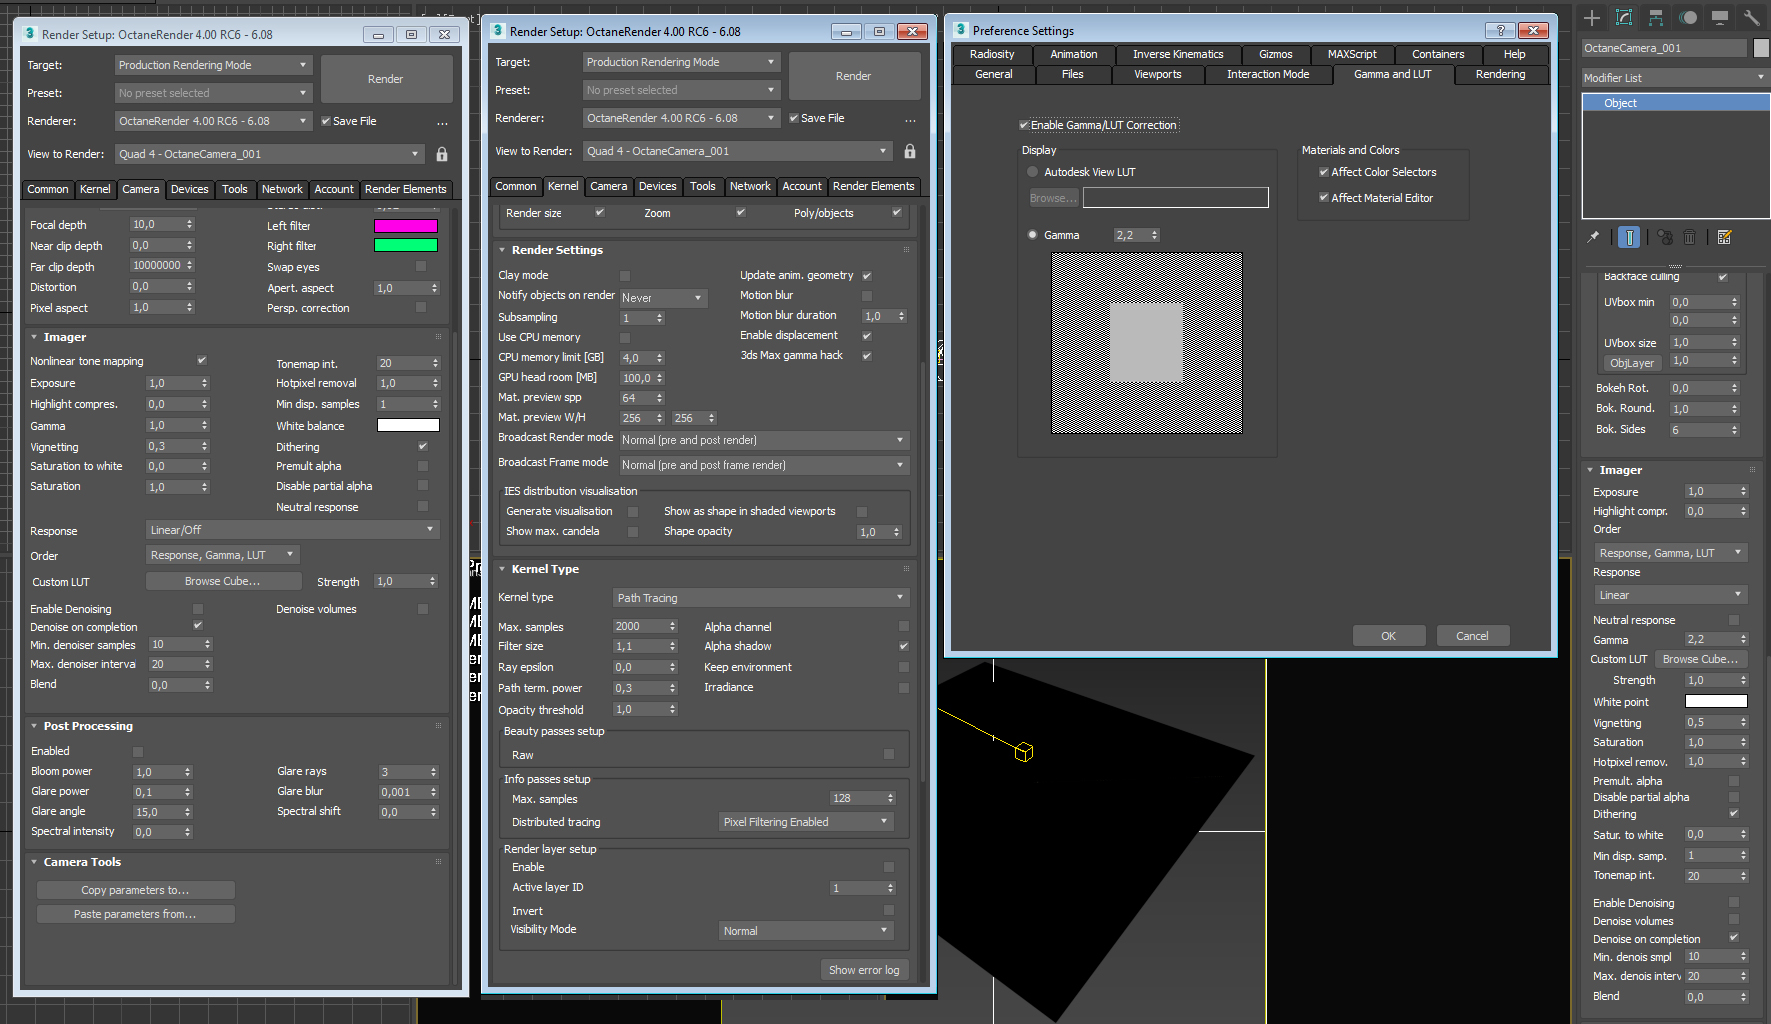Open the Display command panel

click(x=1720, y=17)
